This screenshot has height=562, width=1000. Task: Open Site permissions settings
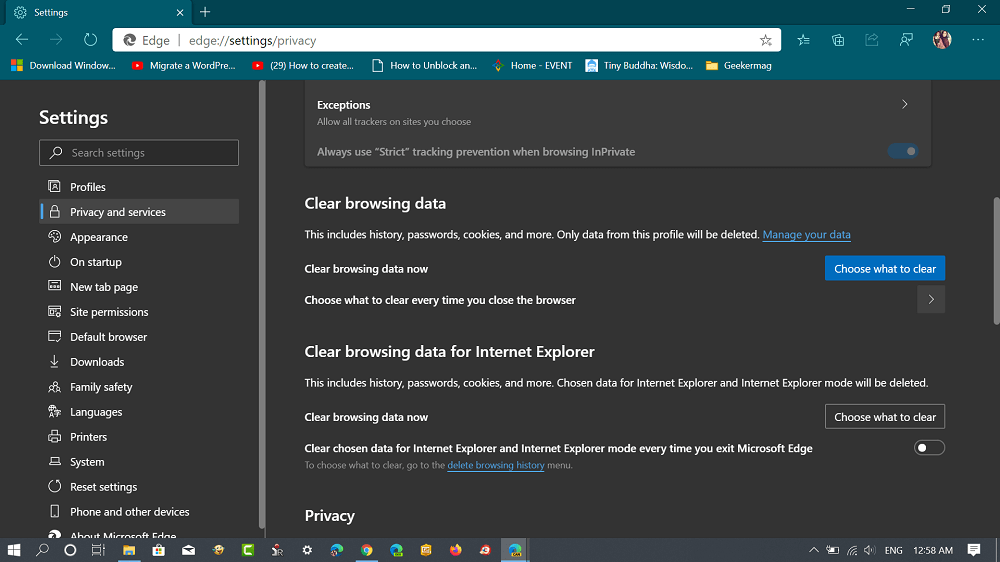(140, 311)
